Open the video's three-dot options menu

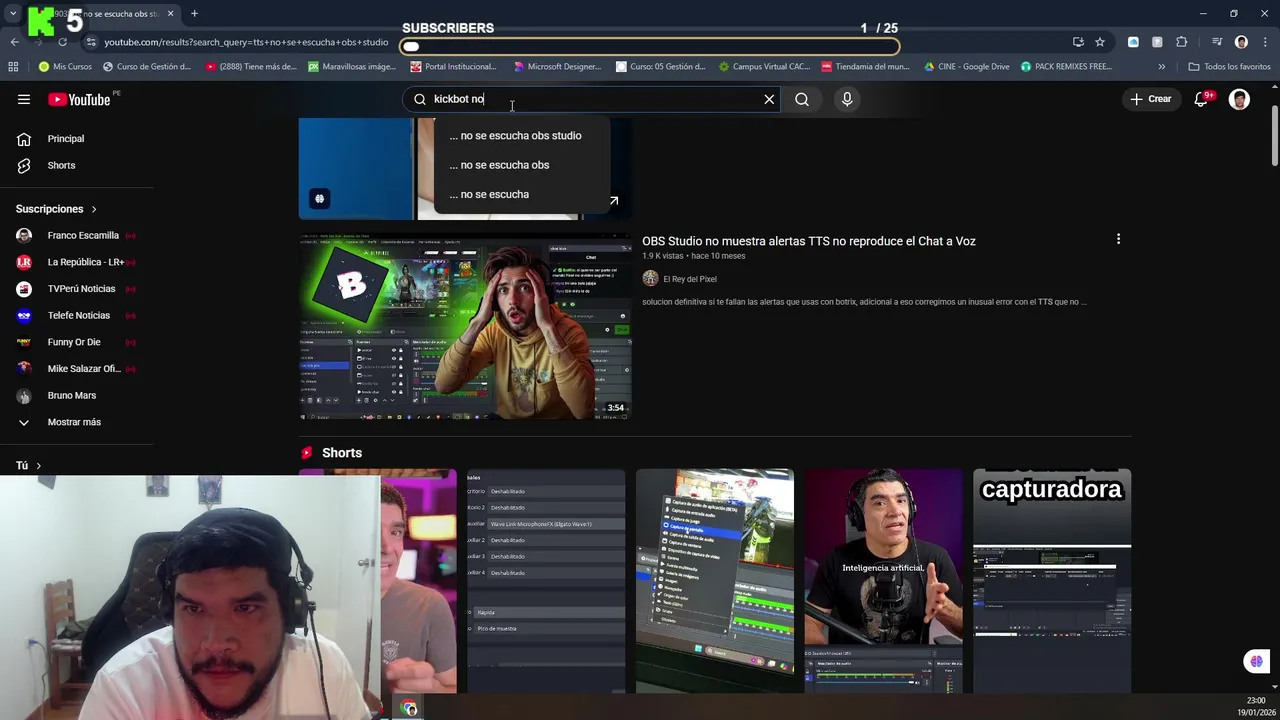[1118, 239]
